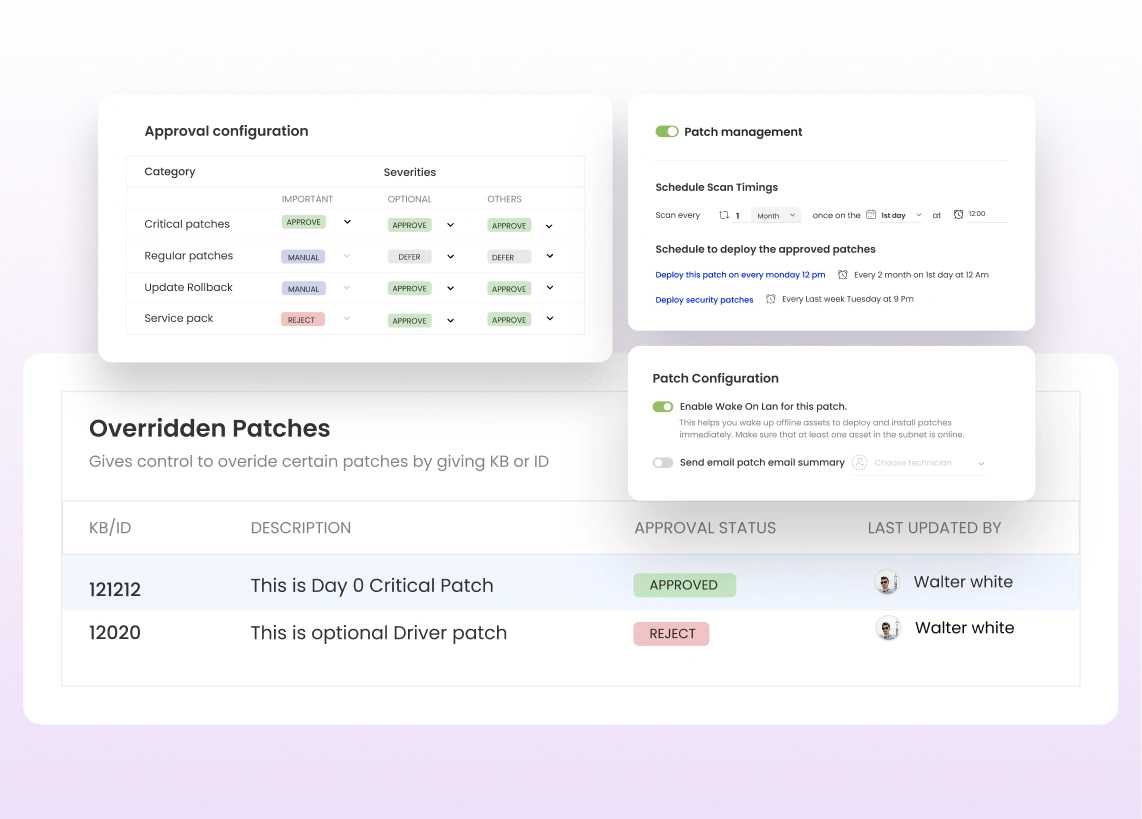The width and height of the screenshot is (1142, 819).
Task: Click the technician user icon
Action: 859,463
